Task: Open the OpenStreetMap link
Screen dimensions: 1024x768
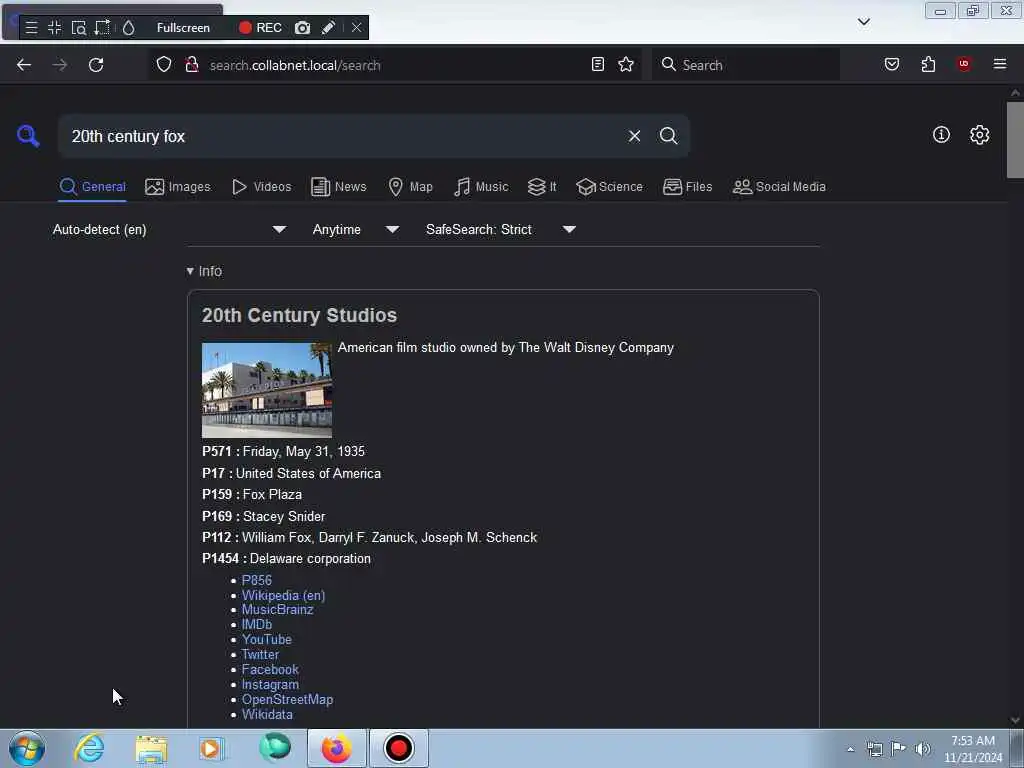Action: pyautogui.click(x=287, y=699)
